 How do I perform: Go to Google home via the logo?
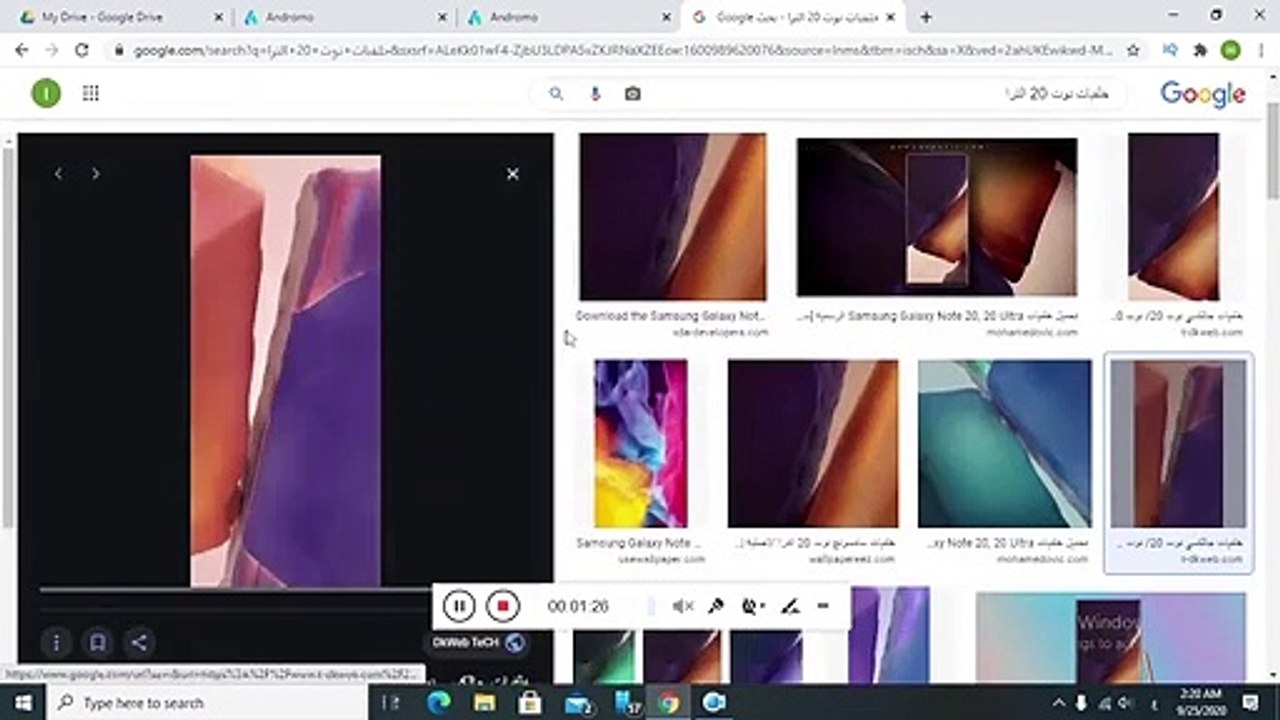(1203, 94)
